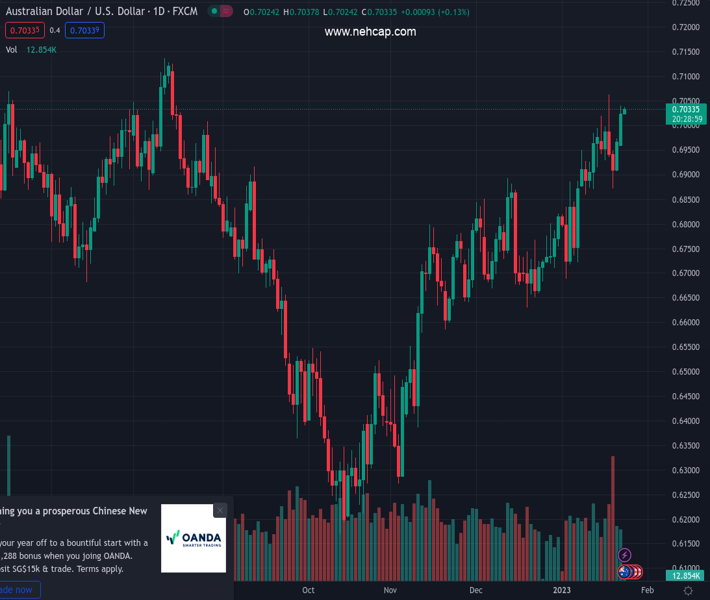Click the Feb label on time axis
This screenshot has width=710, height=600.
pos(646,590)
